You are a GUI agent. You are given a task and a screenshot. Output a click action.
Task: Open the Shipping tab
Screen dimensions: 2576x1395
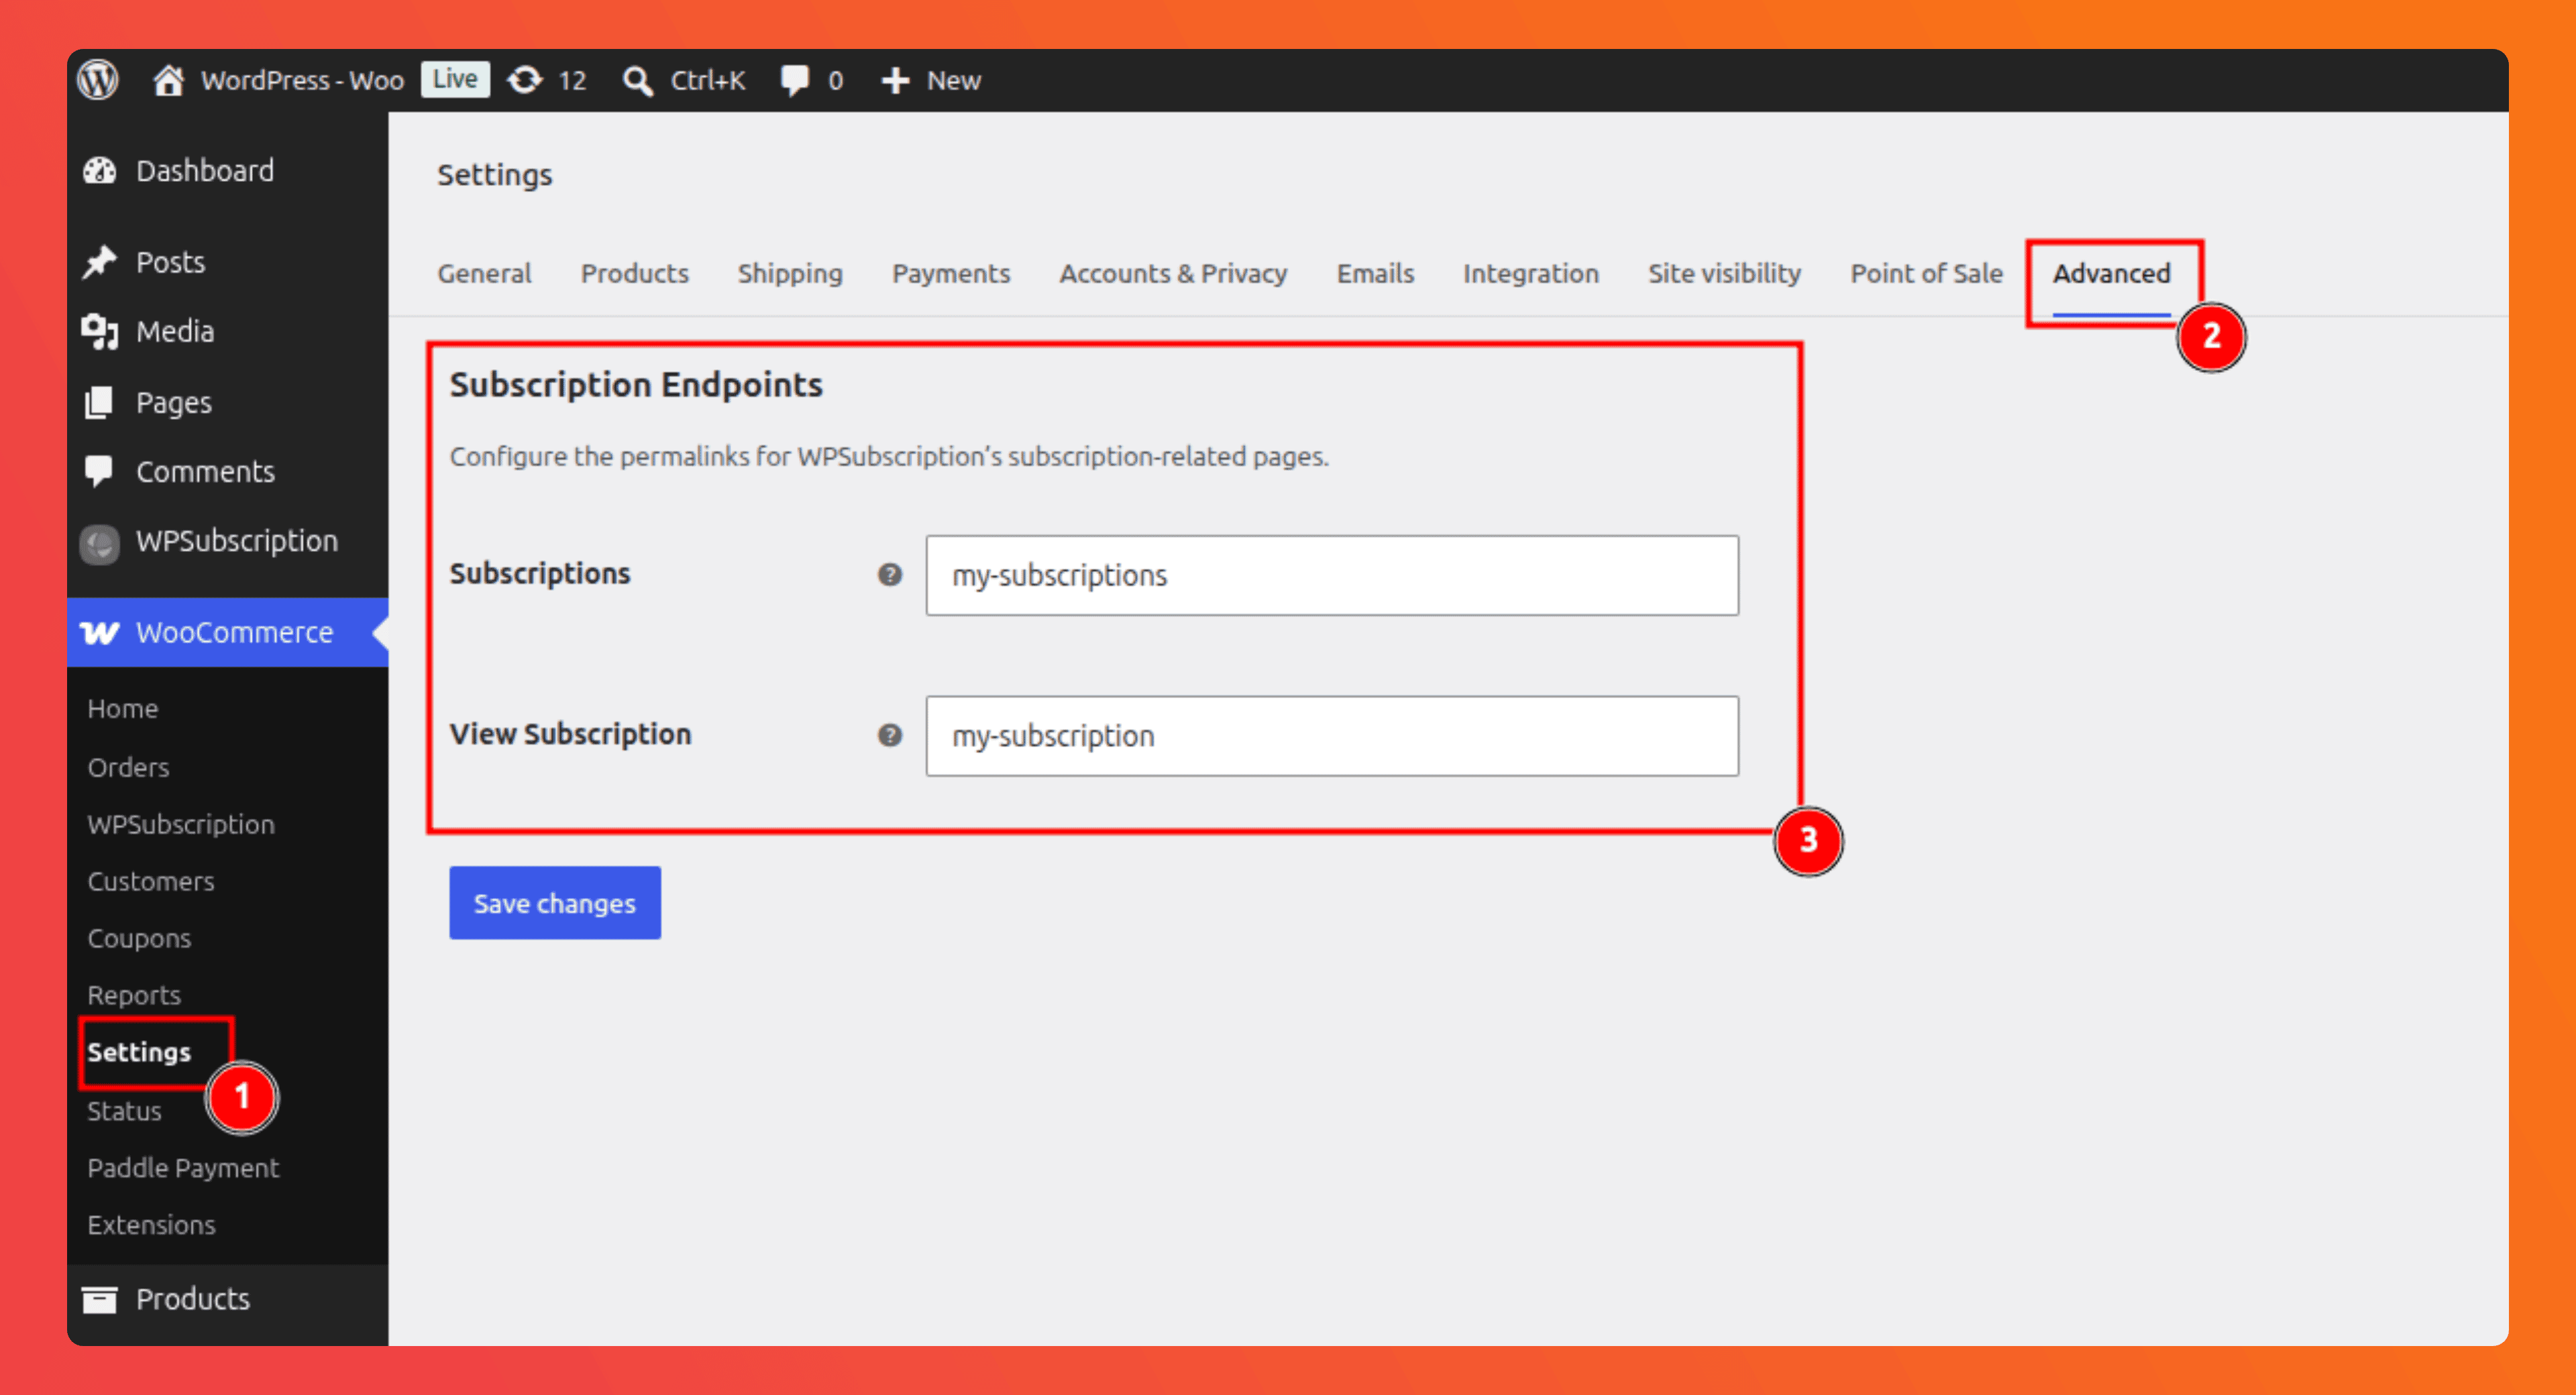[x=790, y=273]
